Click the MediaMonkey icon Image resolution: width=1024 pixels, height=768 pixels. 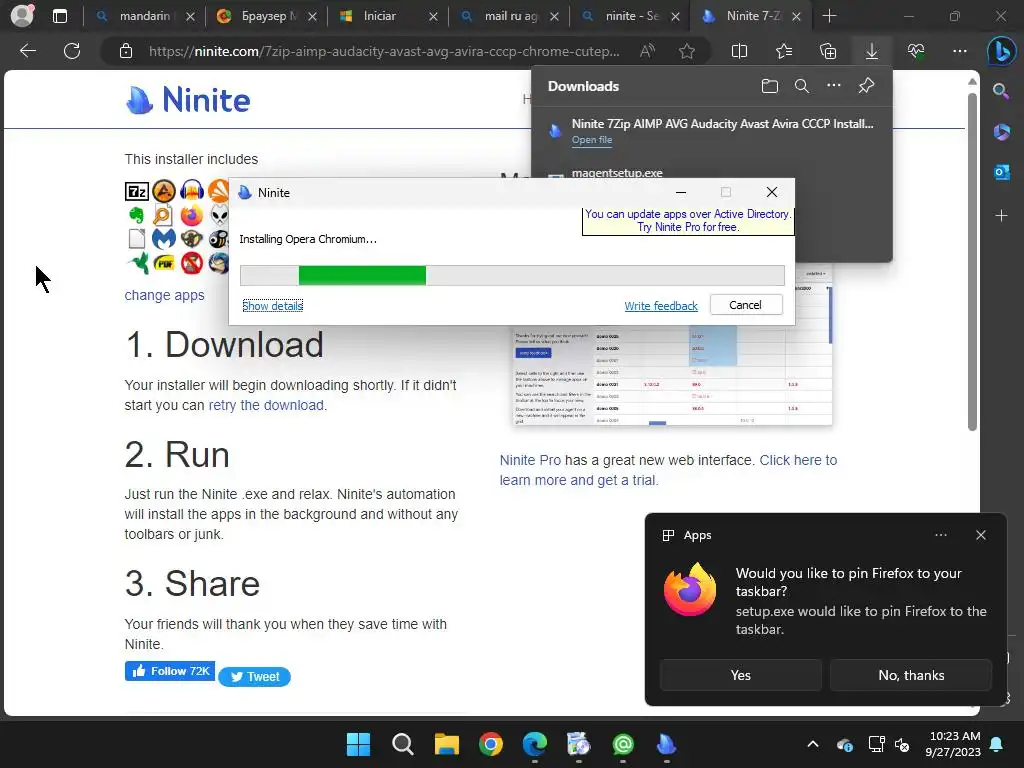click(191, 238)
